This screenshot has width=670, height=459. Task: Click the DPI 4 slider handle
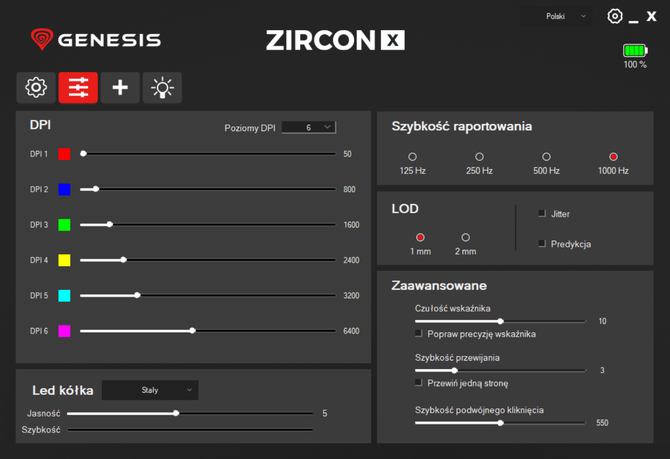(x=123, y=260)
